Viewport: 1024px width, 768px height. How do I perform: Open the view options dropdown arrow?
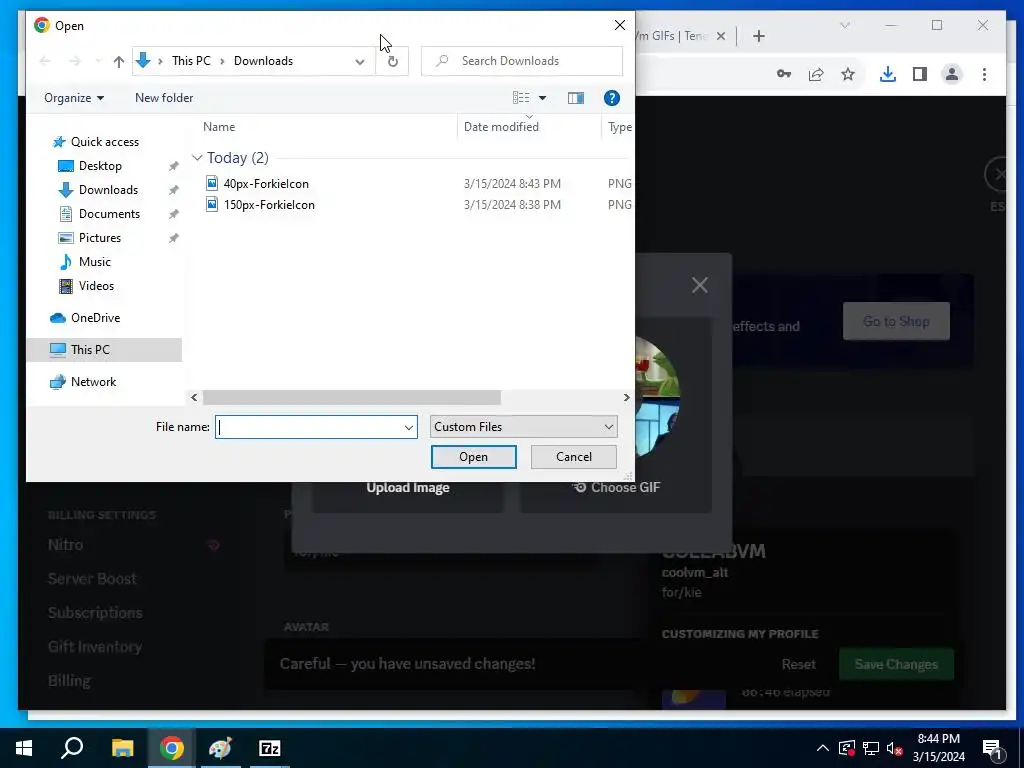click(x=542, y=98)
